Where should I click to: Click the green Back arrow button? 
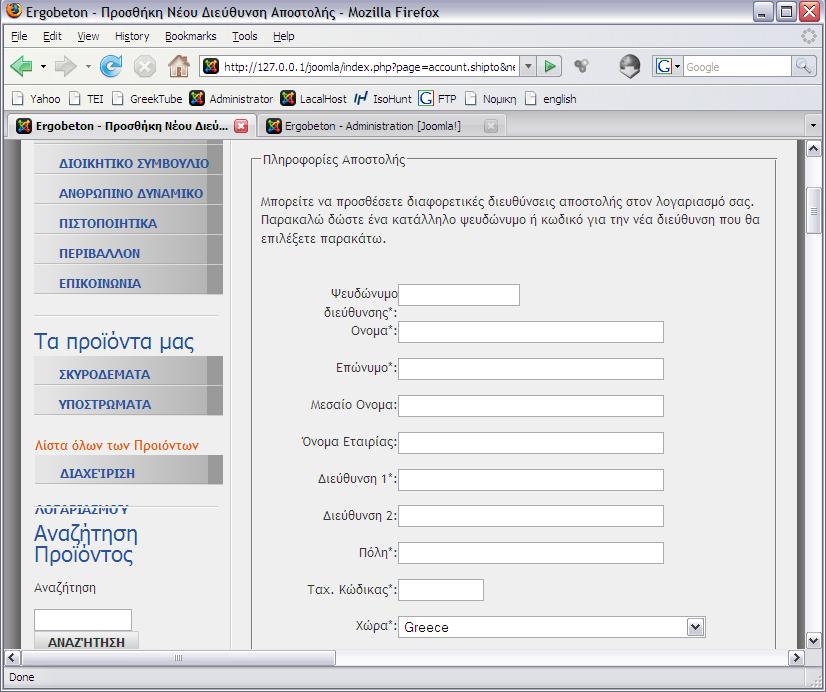[22, 67]
